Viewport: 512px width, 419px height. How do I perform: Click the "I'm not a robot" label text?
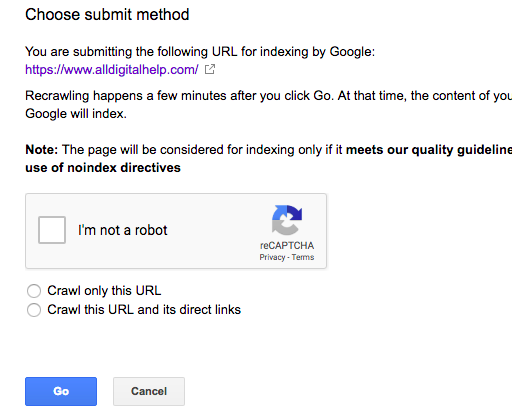pyautogui.click(x=122, y=230)
